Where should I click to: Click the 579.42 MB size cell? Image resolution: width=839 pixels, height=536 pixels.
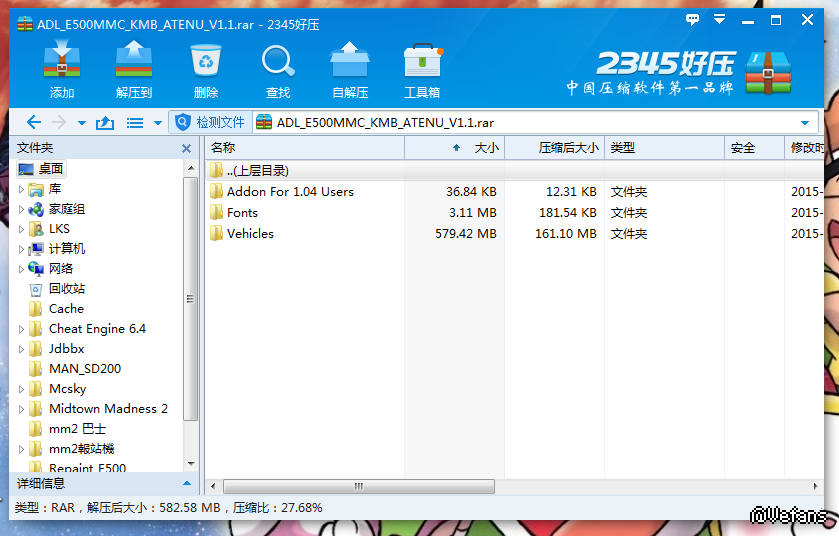pos(466,234)
